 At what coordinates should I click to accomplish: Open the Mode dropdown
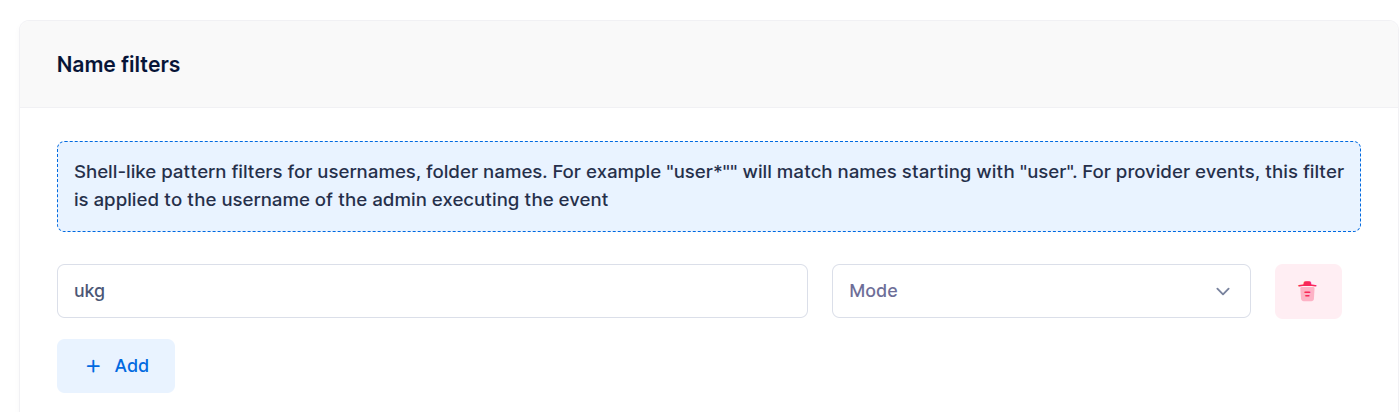click(1041, 291)
